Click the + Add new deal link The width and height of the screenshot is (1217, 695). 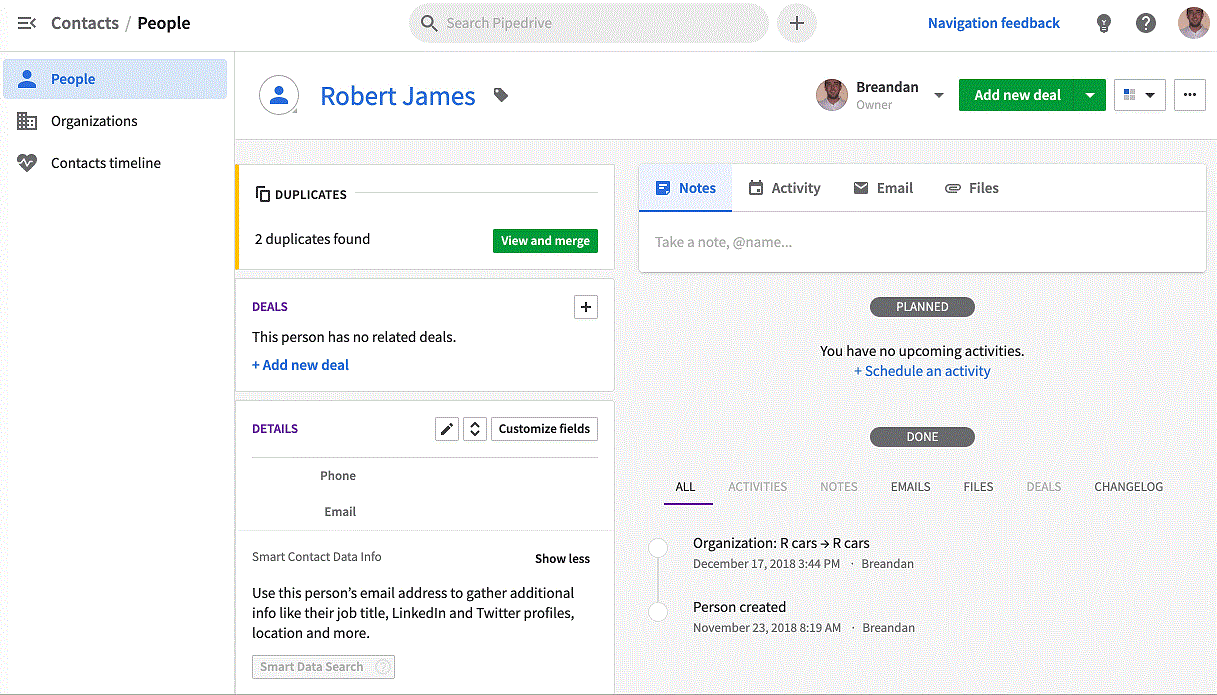click(300, 365)
